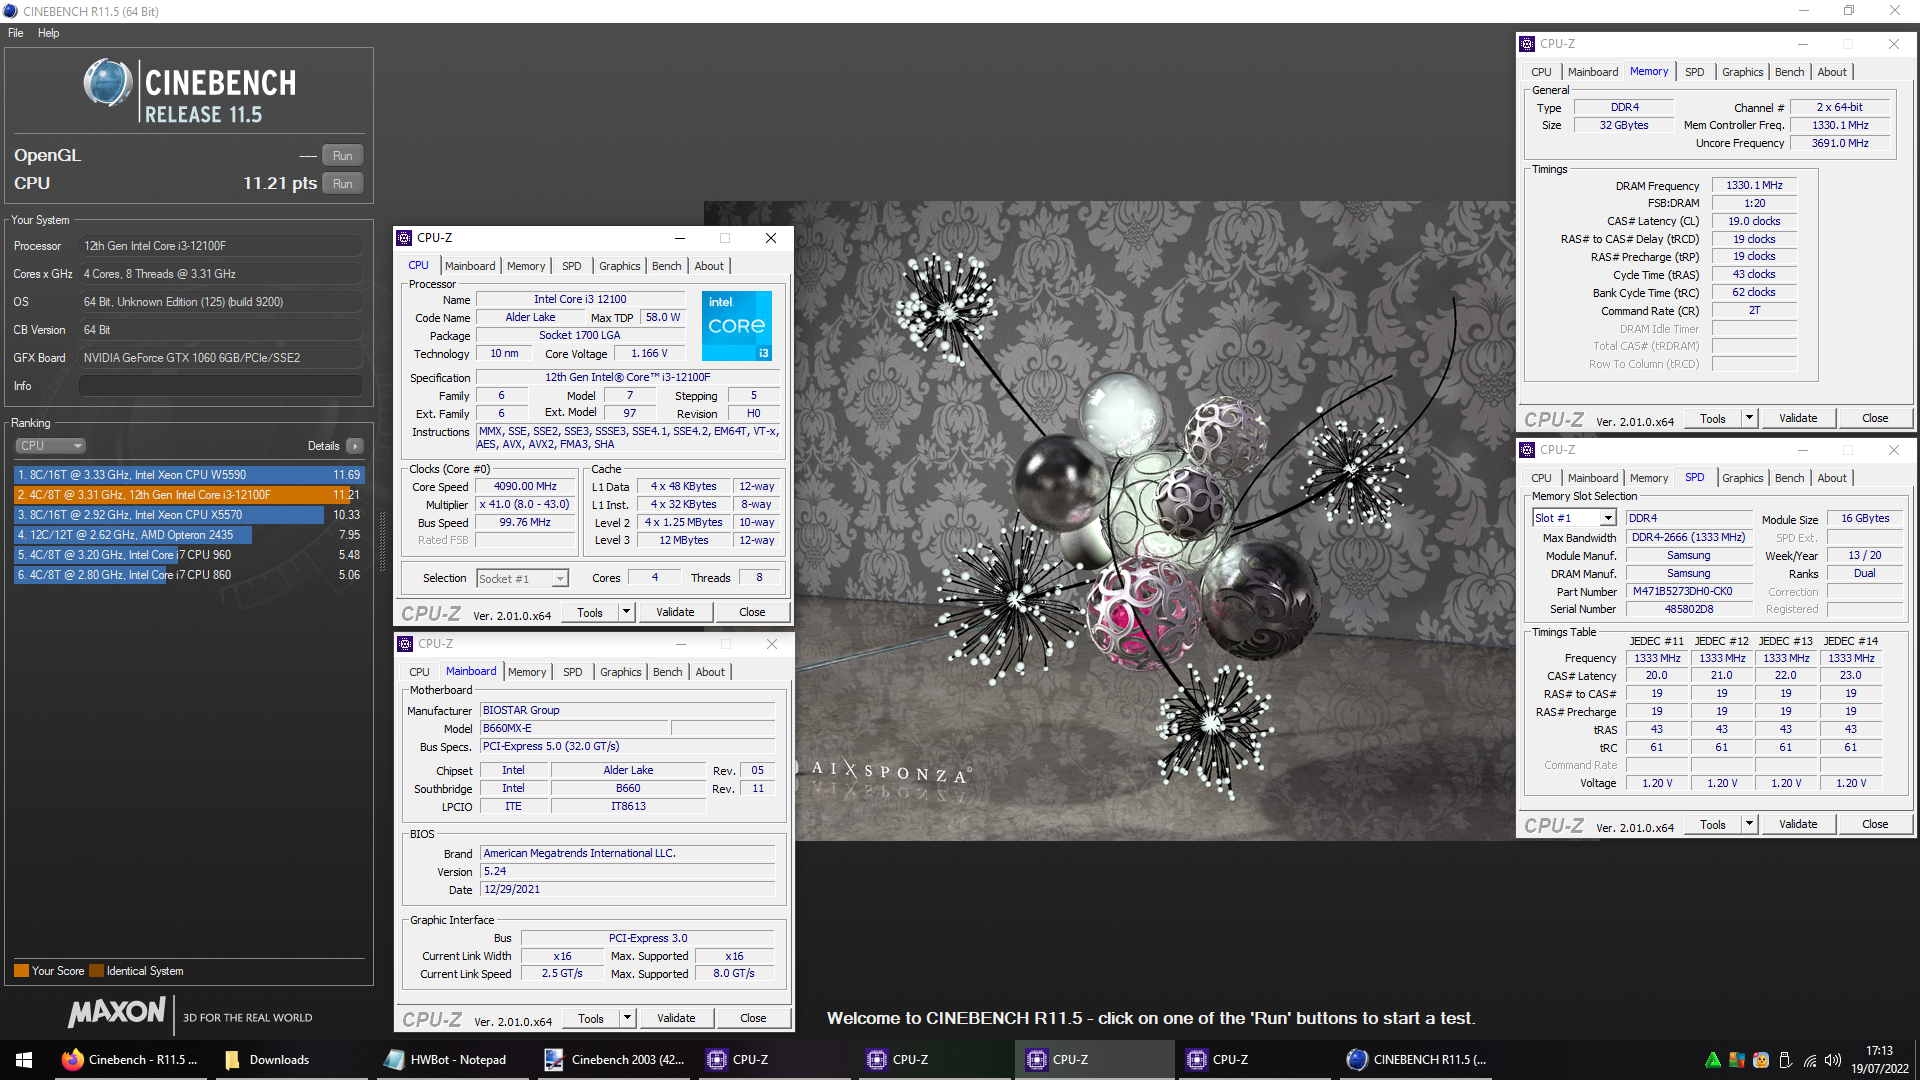This screenshot has height=1080, width=1920.
Task: Switch to Bench tab in CPU window
Action: point(666,266)
